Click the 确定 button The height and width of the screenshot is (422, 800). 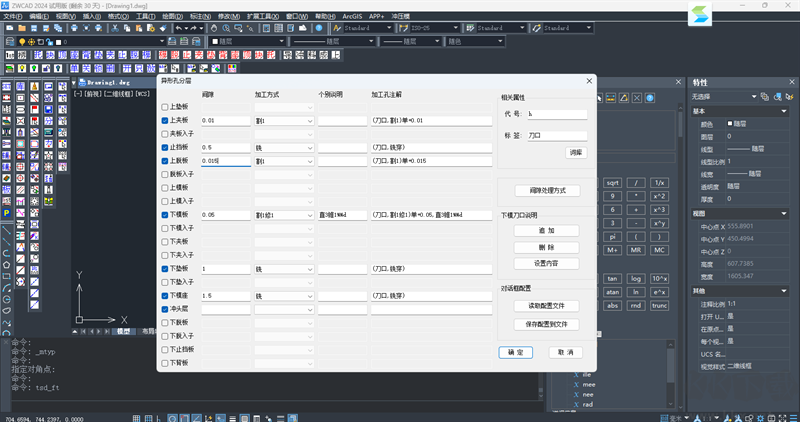pos(514,352)
